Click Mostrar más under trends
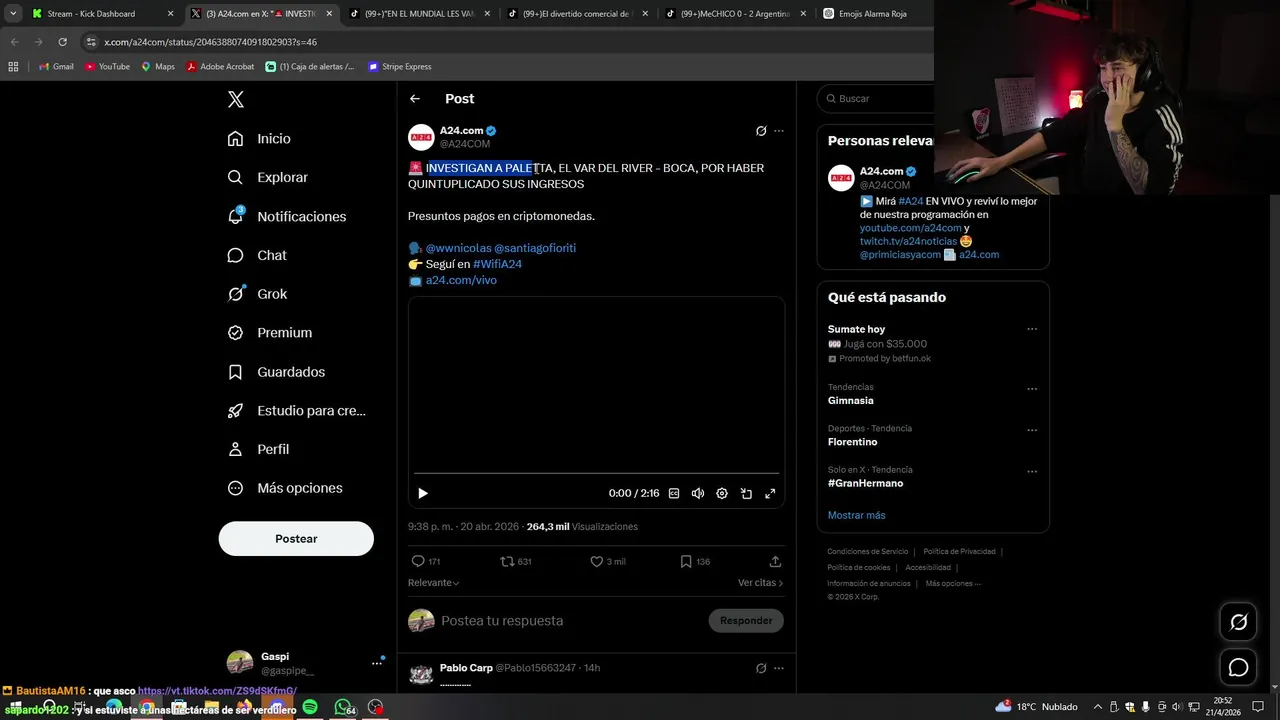 point(856,515)
